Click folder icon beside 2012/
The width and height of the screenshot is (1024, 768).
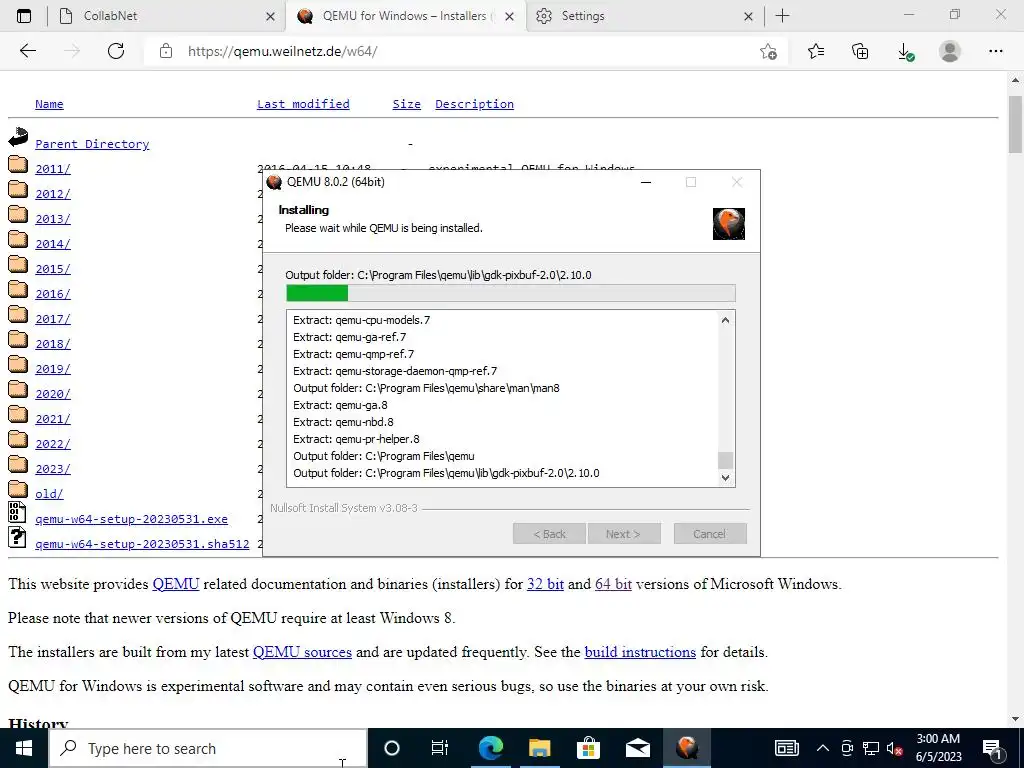coord(18,189)
